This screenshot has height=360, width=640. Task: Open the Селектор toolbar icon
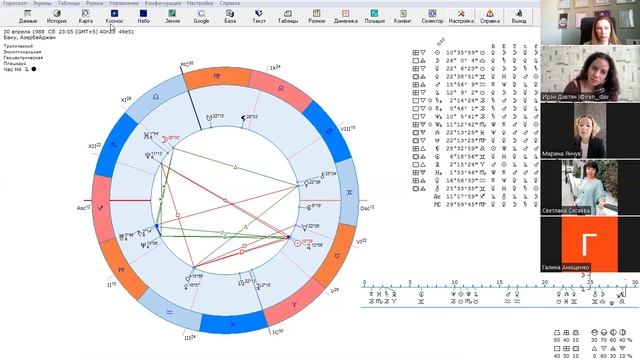coord(432,16)
